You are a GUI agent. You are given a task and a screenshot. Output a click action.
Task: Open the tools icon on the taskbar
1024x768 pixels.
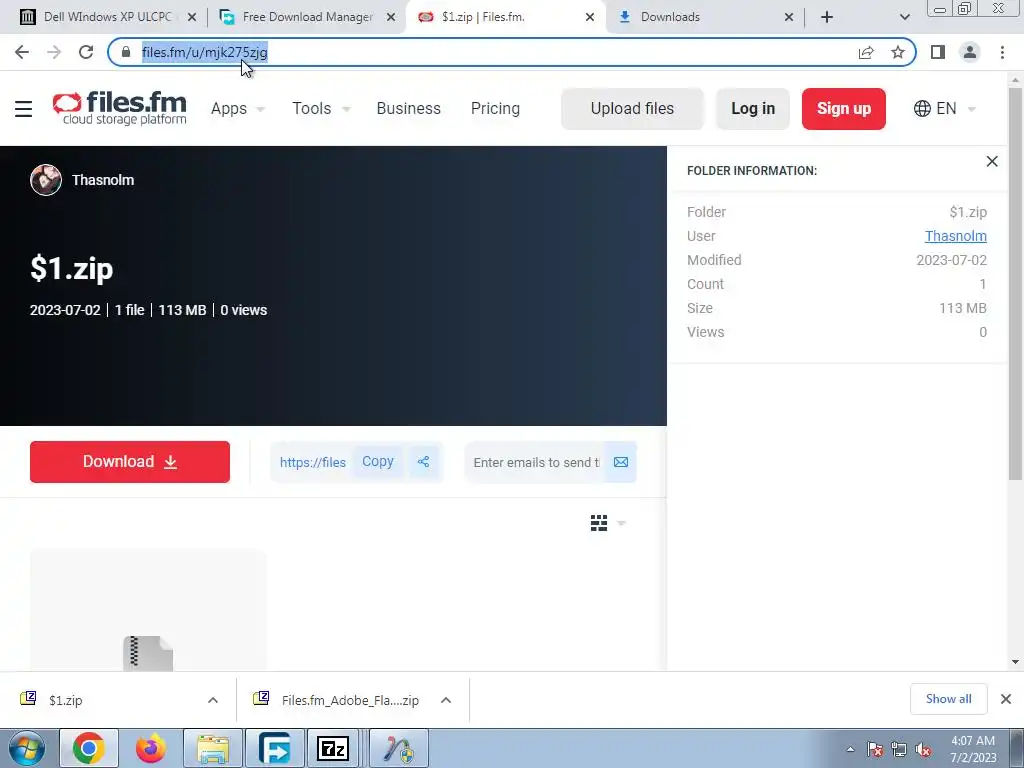click(x=399, y=748)
